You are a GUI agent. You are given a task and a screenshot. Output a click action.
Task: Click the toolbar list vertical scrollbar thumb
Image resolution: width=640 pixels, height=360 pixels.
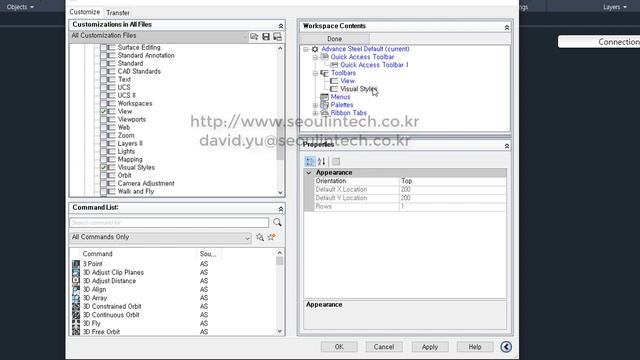click(x=280, y=139)
